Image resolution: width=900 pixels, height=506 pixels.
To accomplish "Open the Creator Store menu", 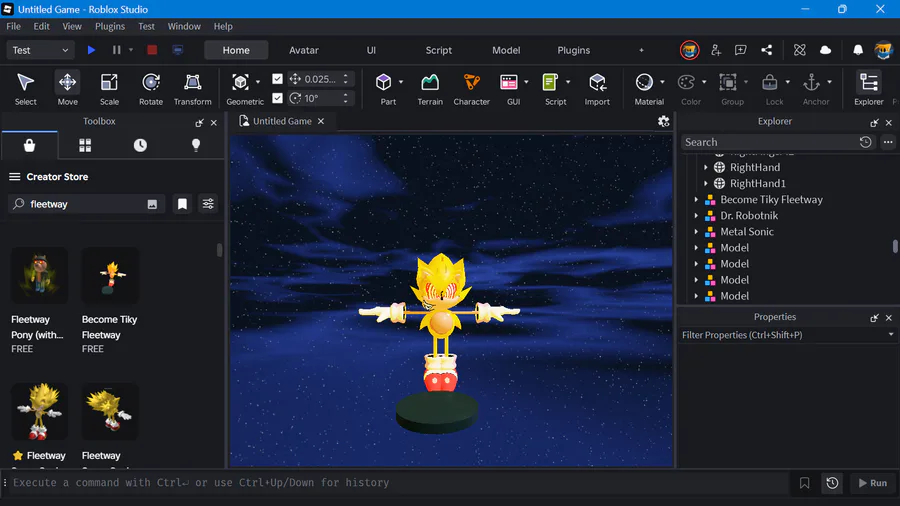I will point(14,177).
